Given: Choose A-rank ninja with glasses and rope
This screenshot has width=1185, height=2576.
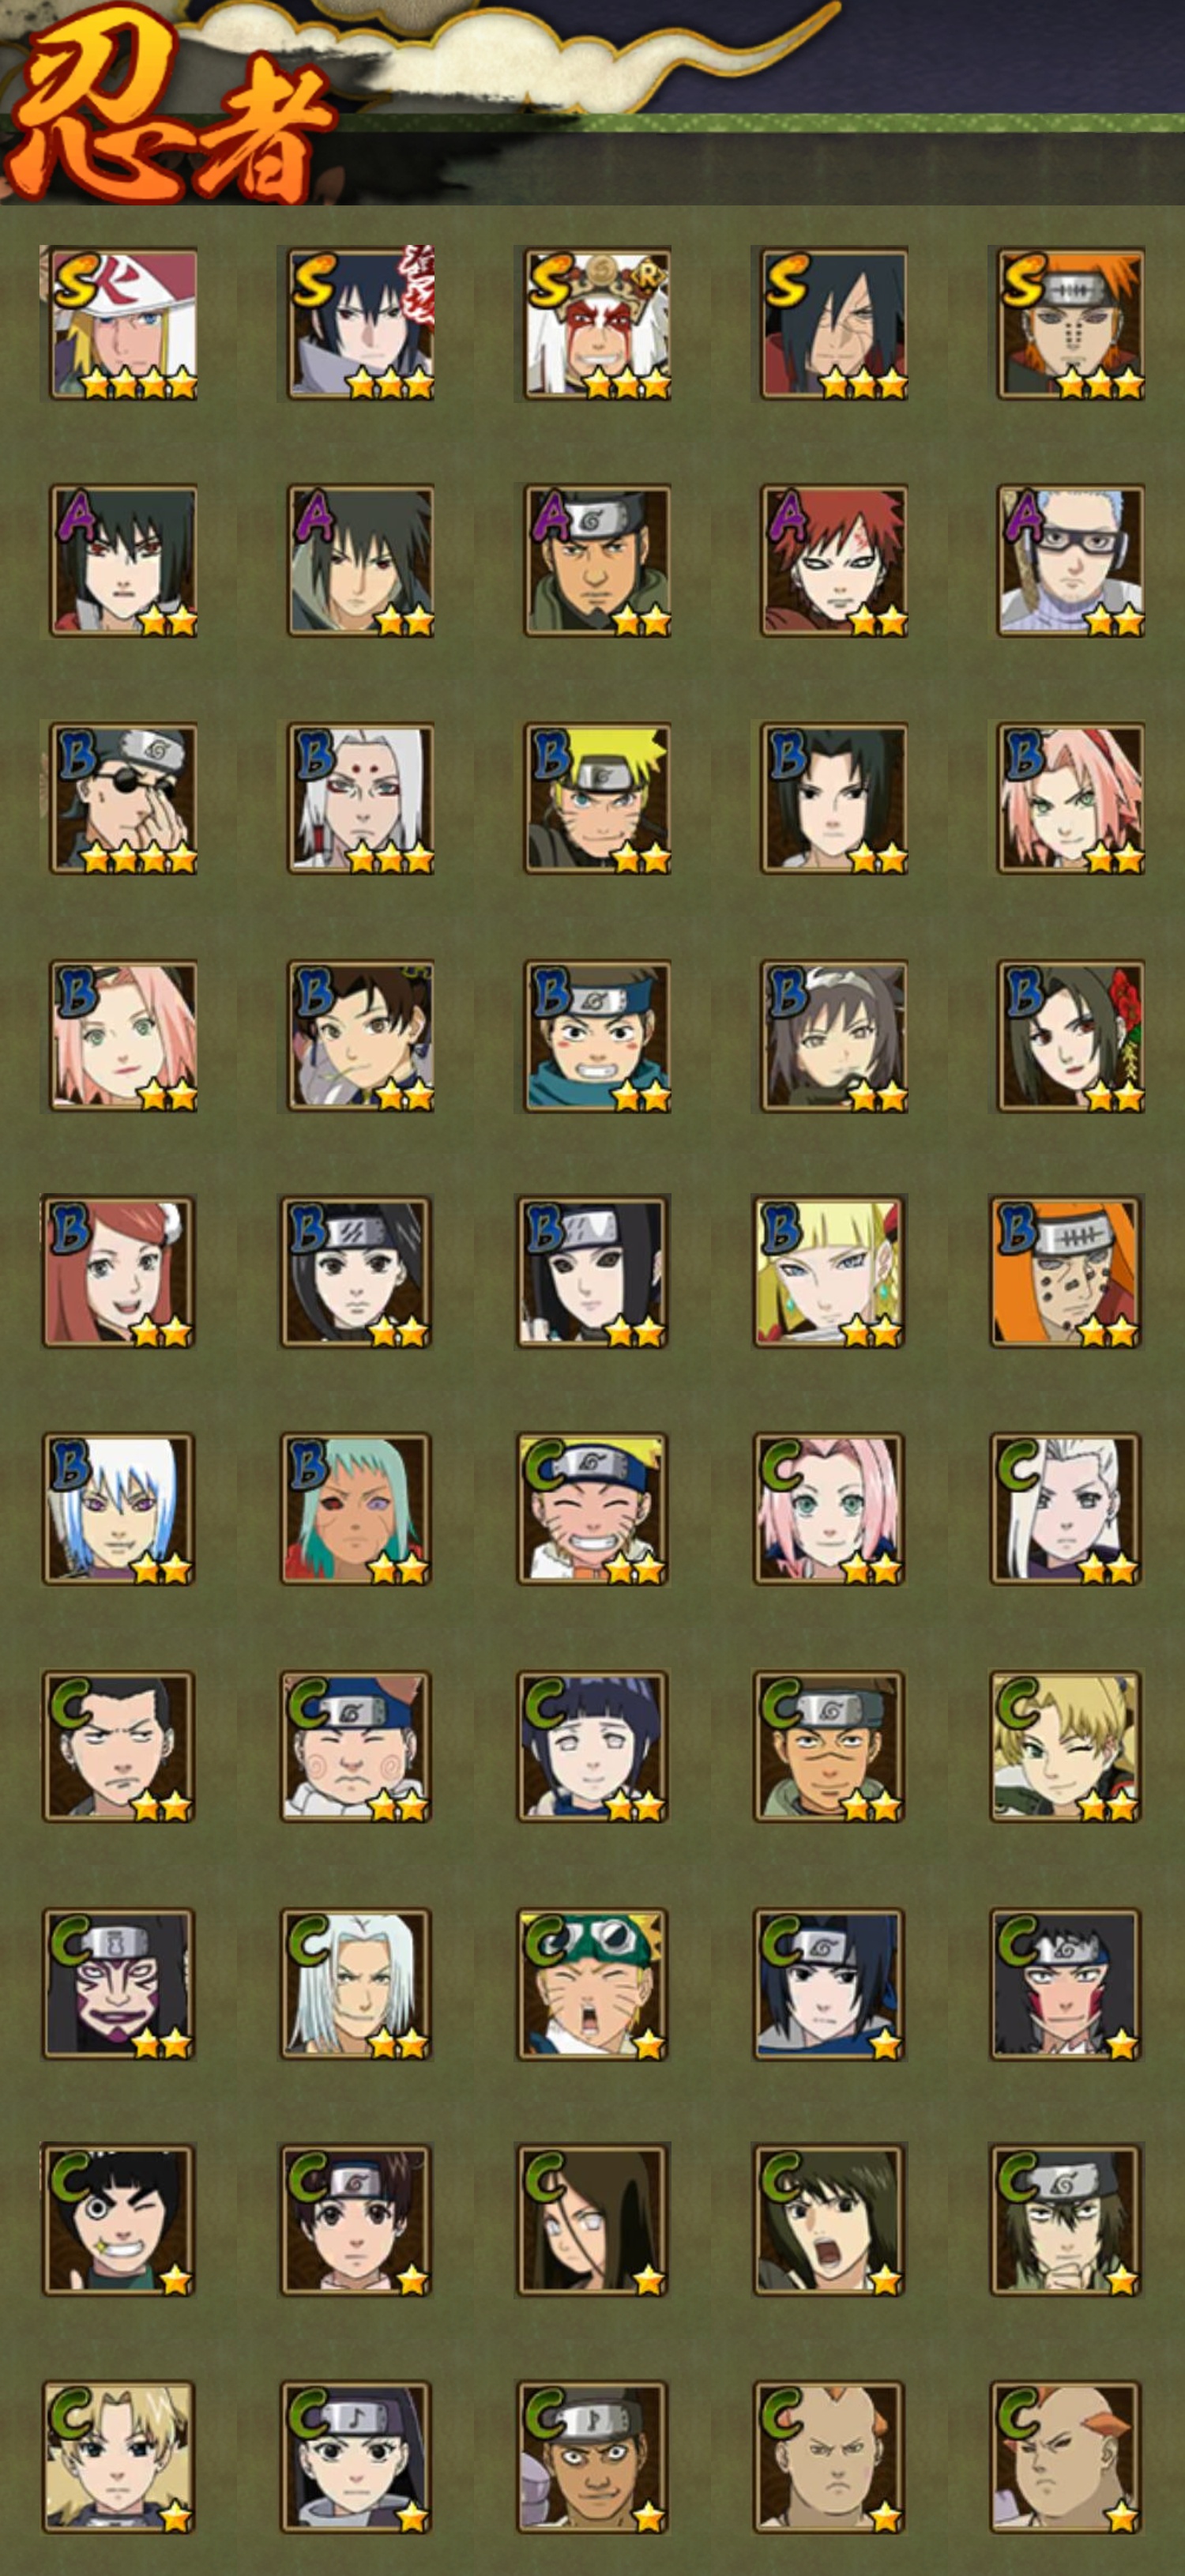Looking at the screenshot, I should (x=1070, y=561).
